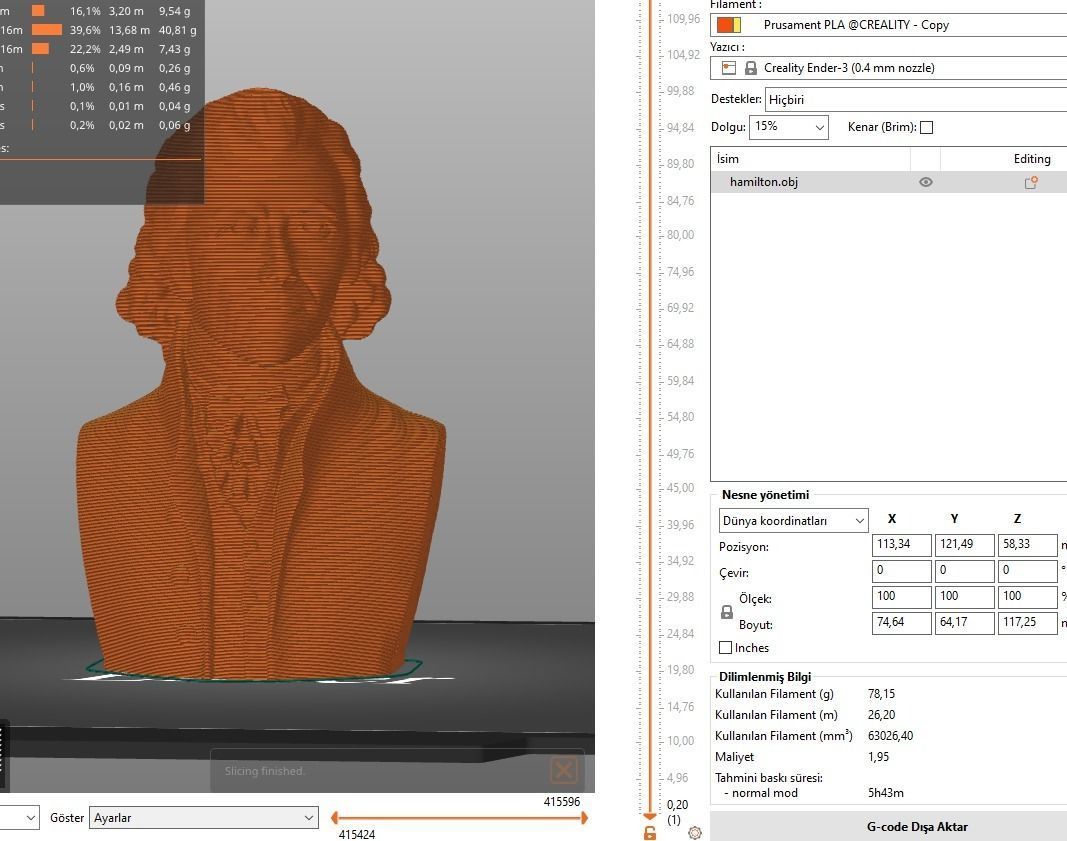
Task: Open the Dolgu 15% infill dropdown
Action: tap(789, 127)
